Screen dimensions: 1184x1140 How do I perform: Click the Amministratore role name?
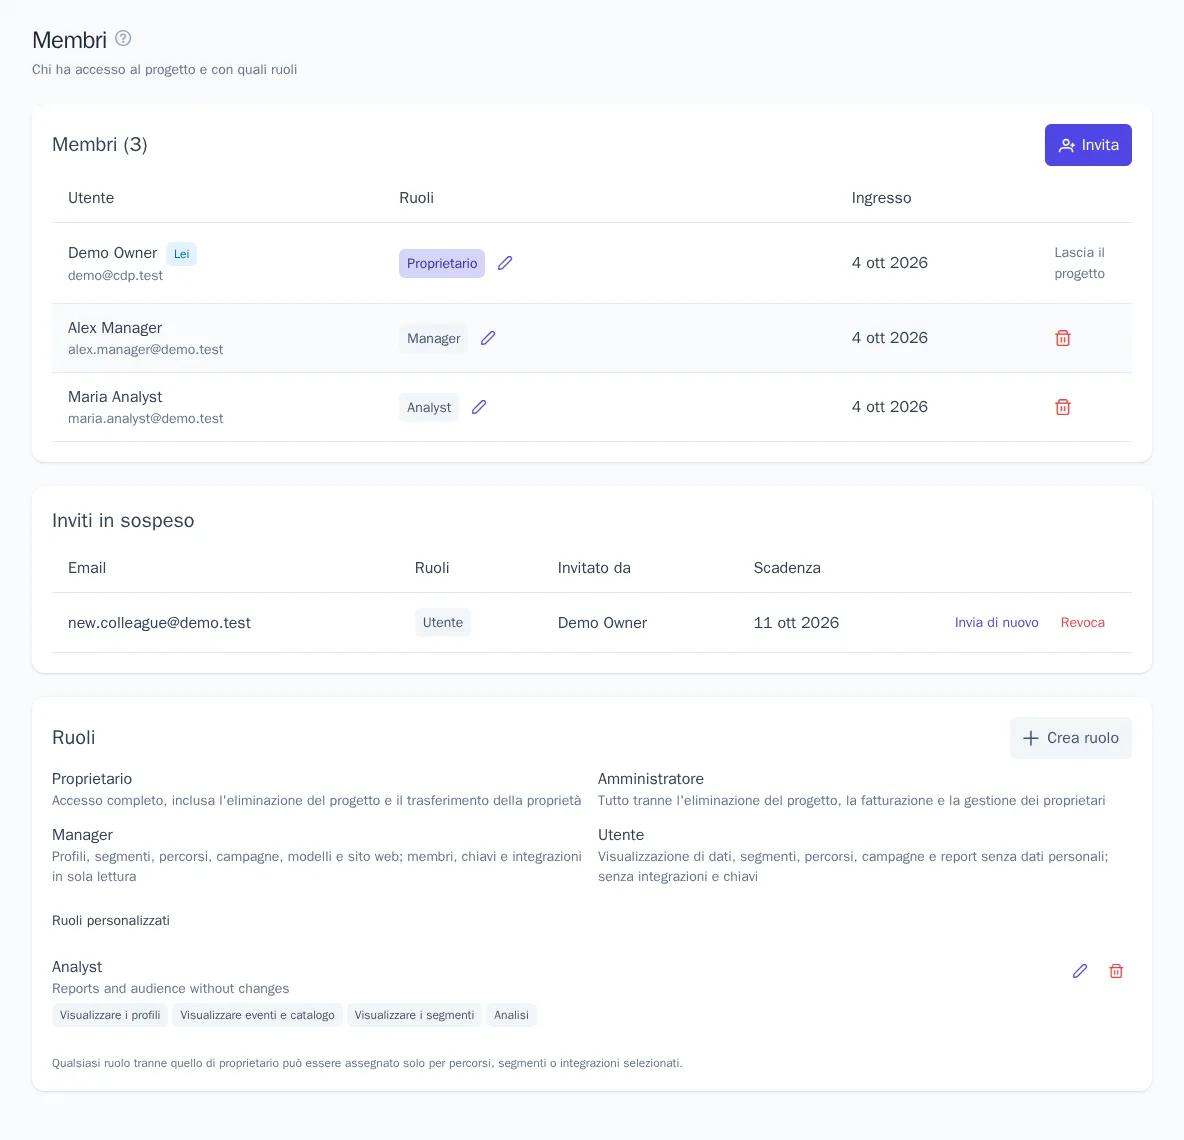coord(651,778)
